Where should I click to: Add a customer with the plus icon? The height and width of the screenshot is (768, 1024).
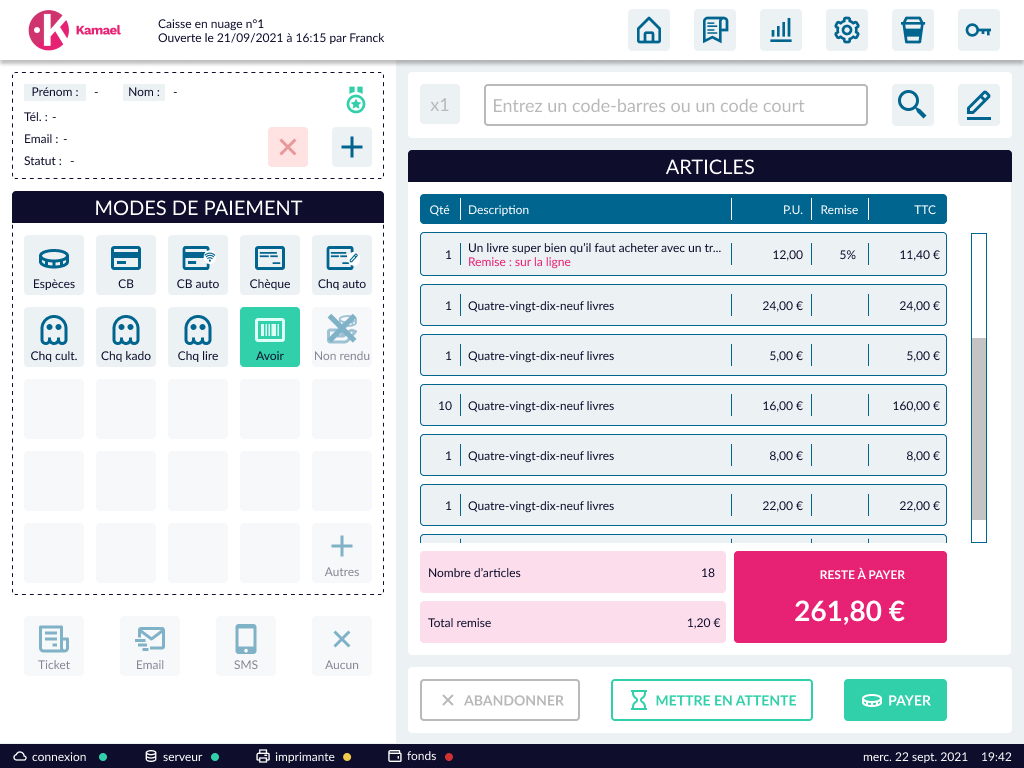coord(351,147)
